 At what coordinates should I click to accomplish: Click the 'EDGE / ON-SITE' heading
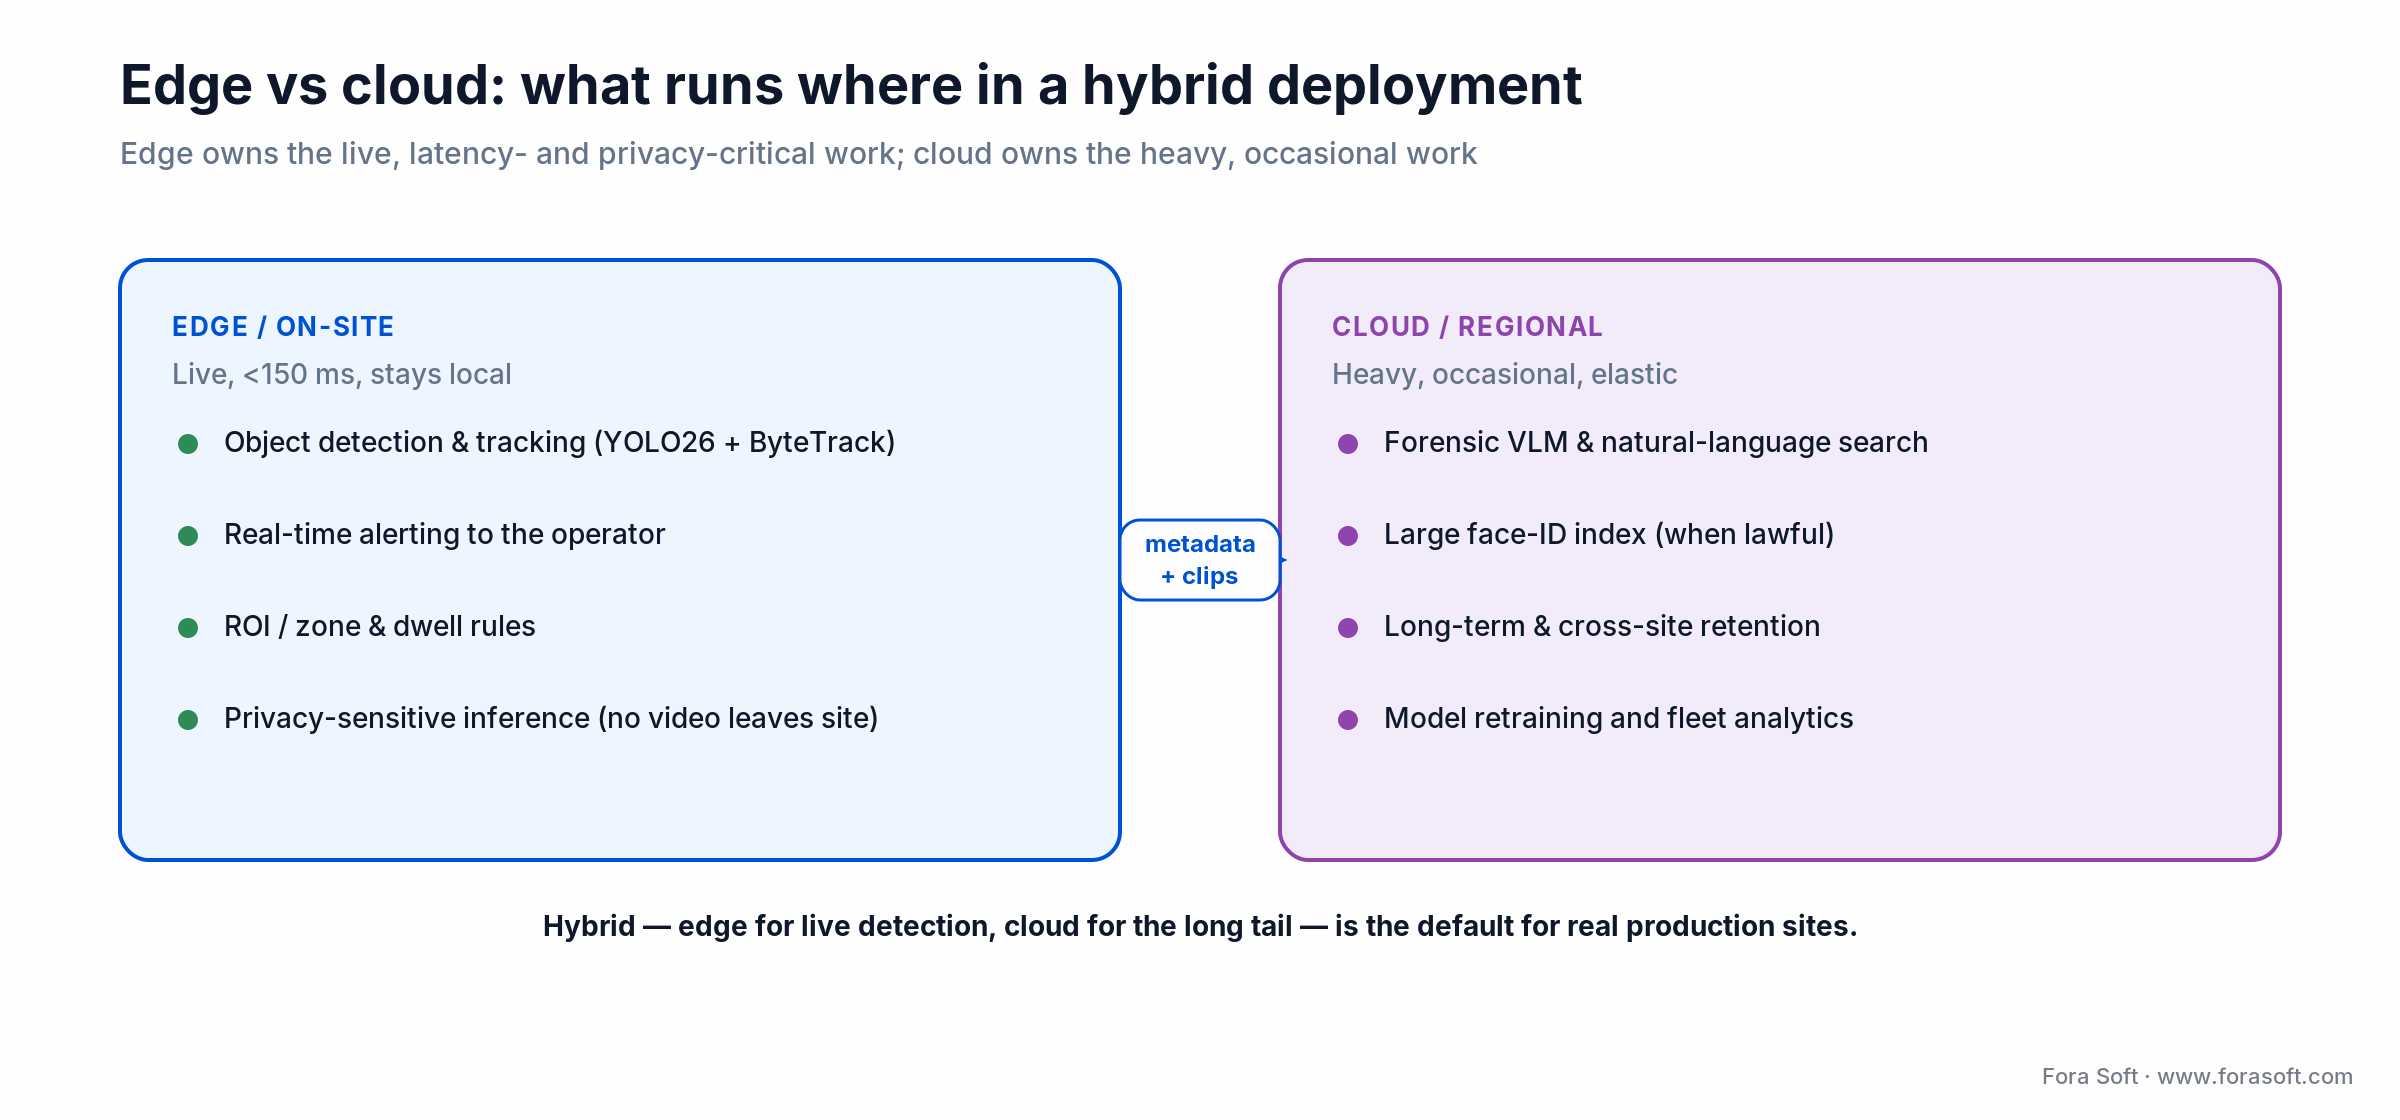tap(283, 327)
